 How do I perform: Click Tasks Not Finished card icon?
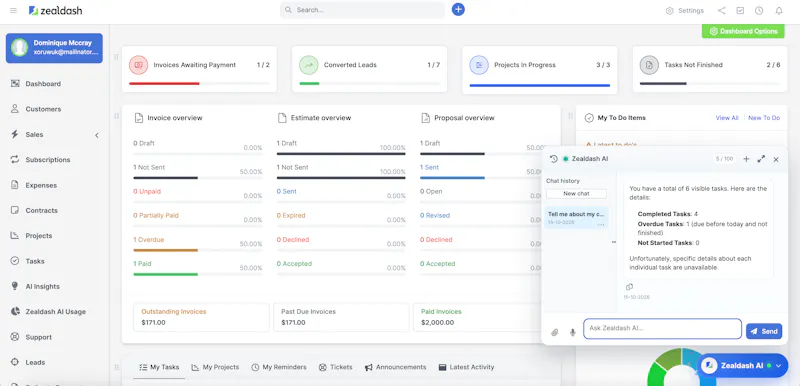coord(649,65)
